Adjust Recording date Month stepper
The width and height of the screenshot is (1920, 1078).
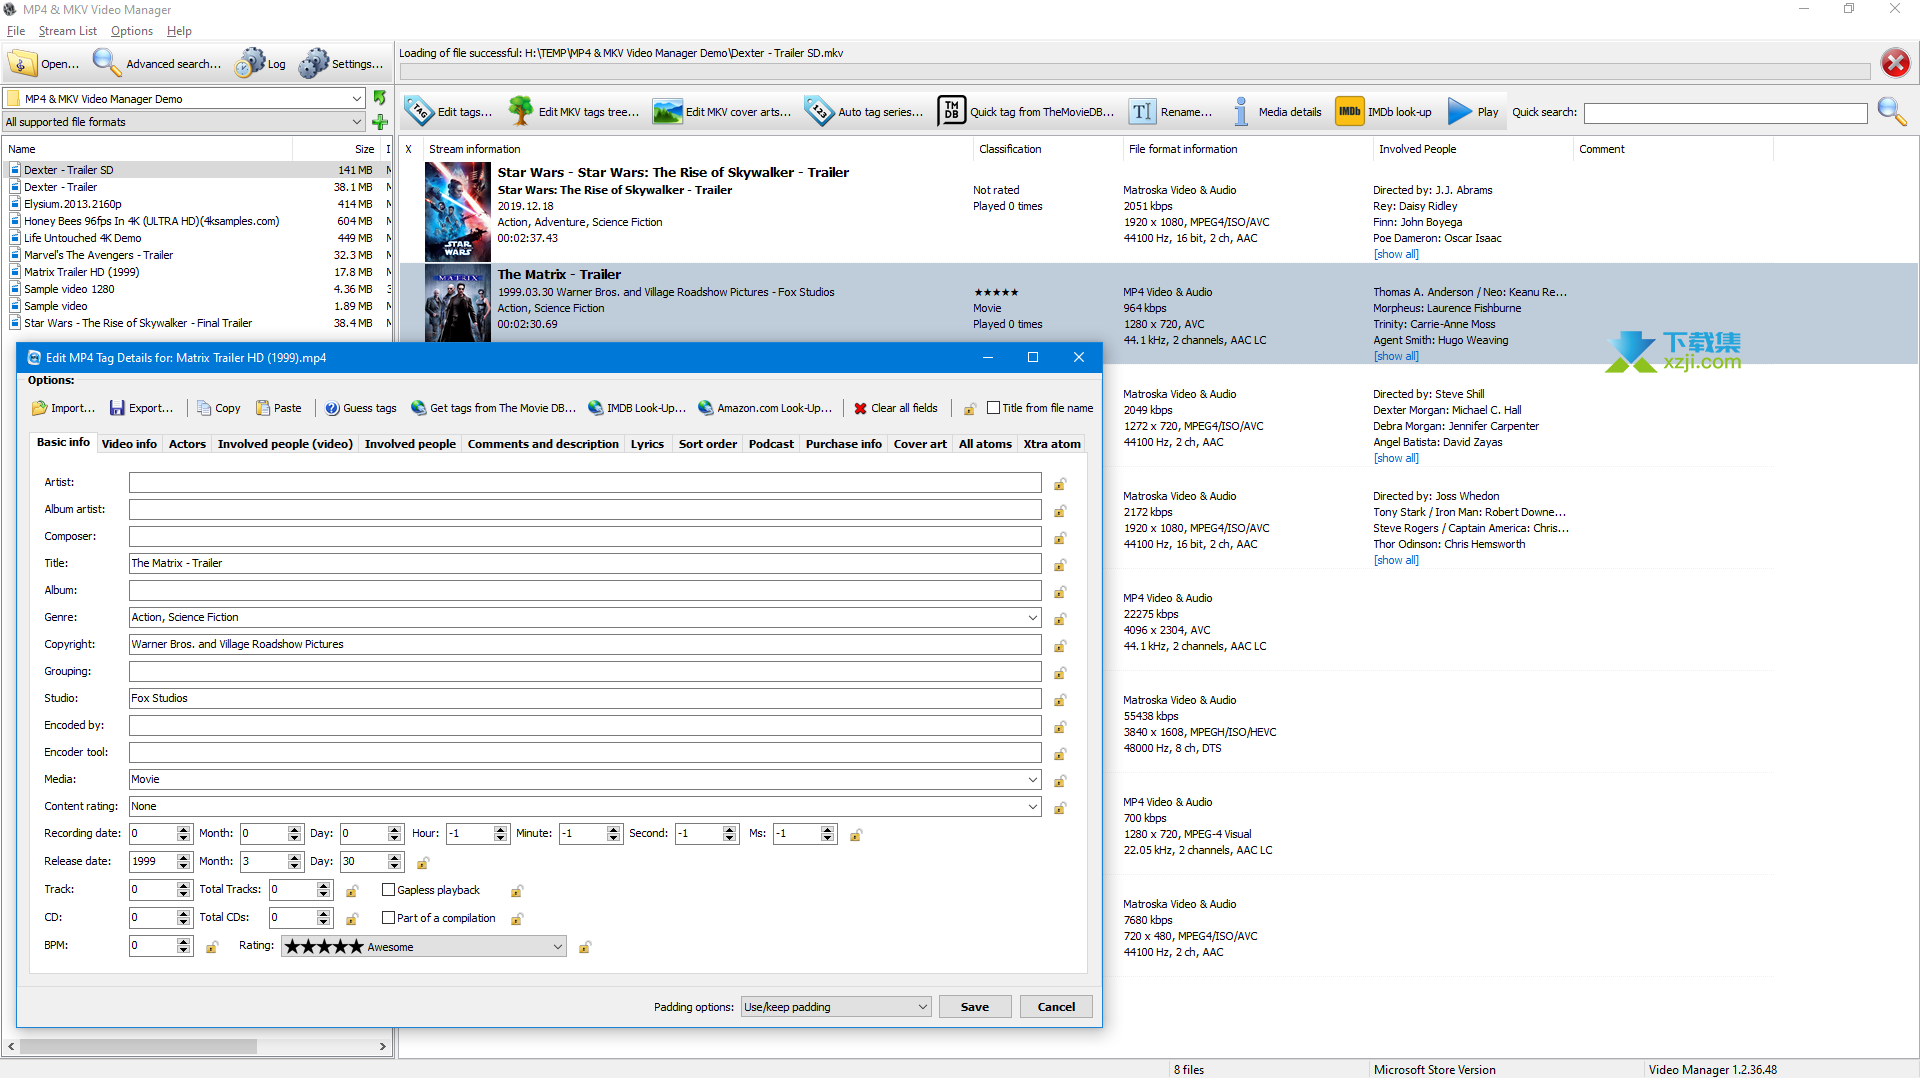(294, 834)
